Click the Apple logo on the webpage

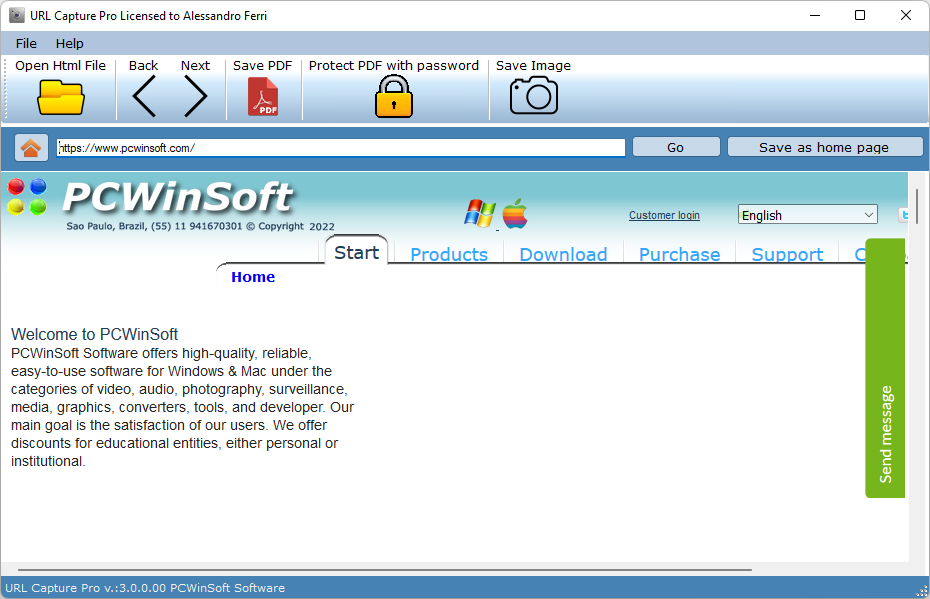coord(515,213)
